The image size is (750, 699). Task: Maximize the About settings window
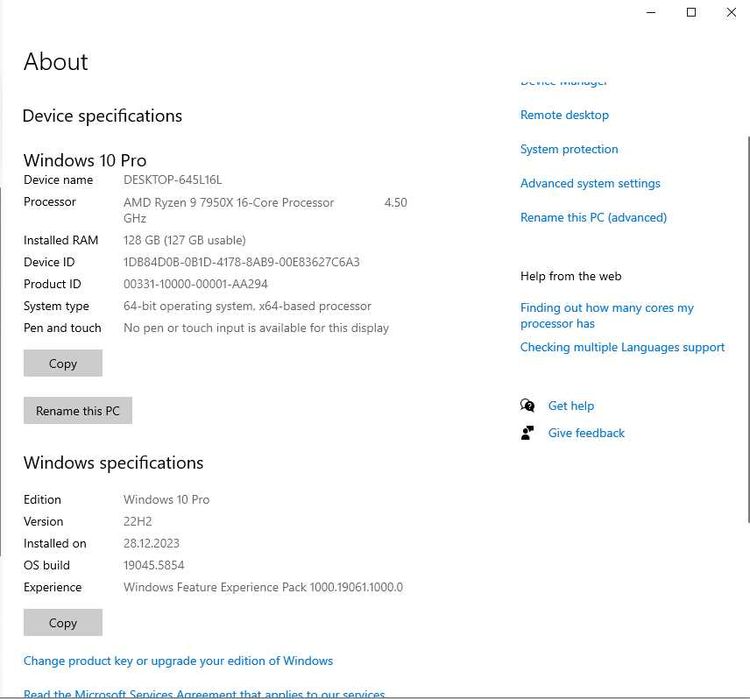pyautogui.click(x=691, y=12)
